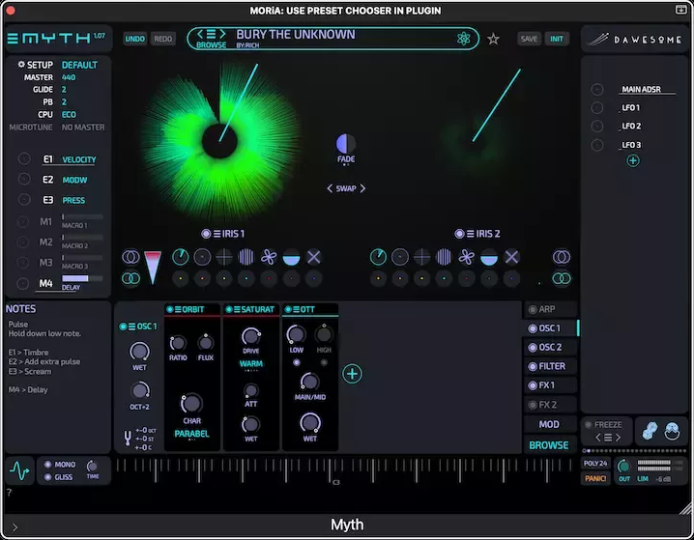This screenshot has height=540, width=694.
Task: Change the PARABEL character type
Action: [x=192, y=434]
